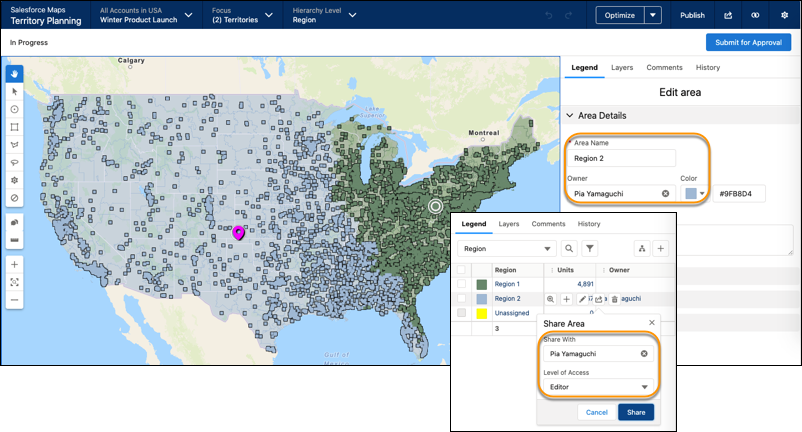Click the clear selection (no-entry) tool
Viewport: 802px width, 432px height.
click(14, 198)
